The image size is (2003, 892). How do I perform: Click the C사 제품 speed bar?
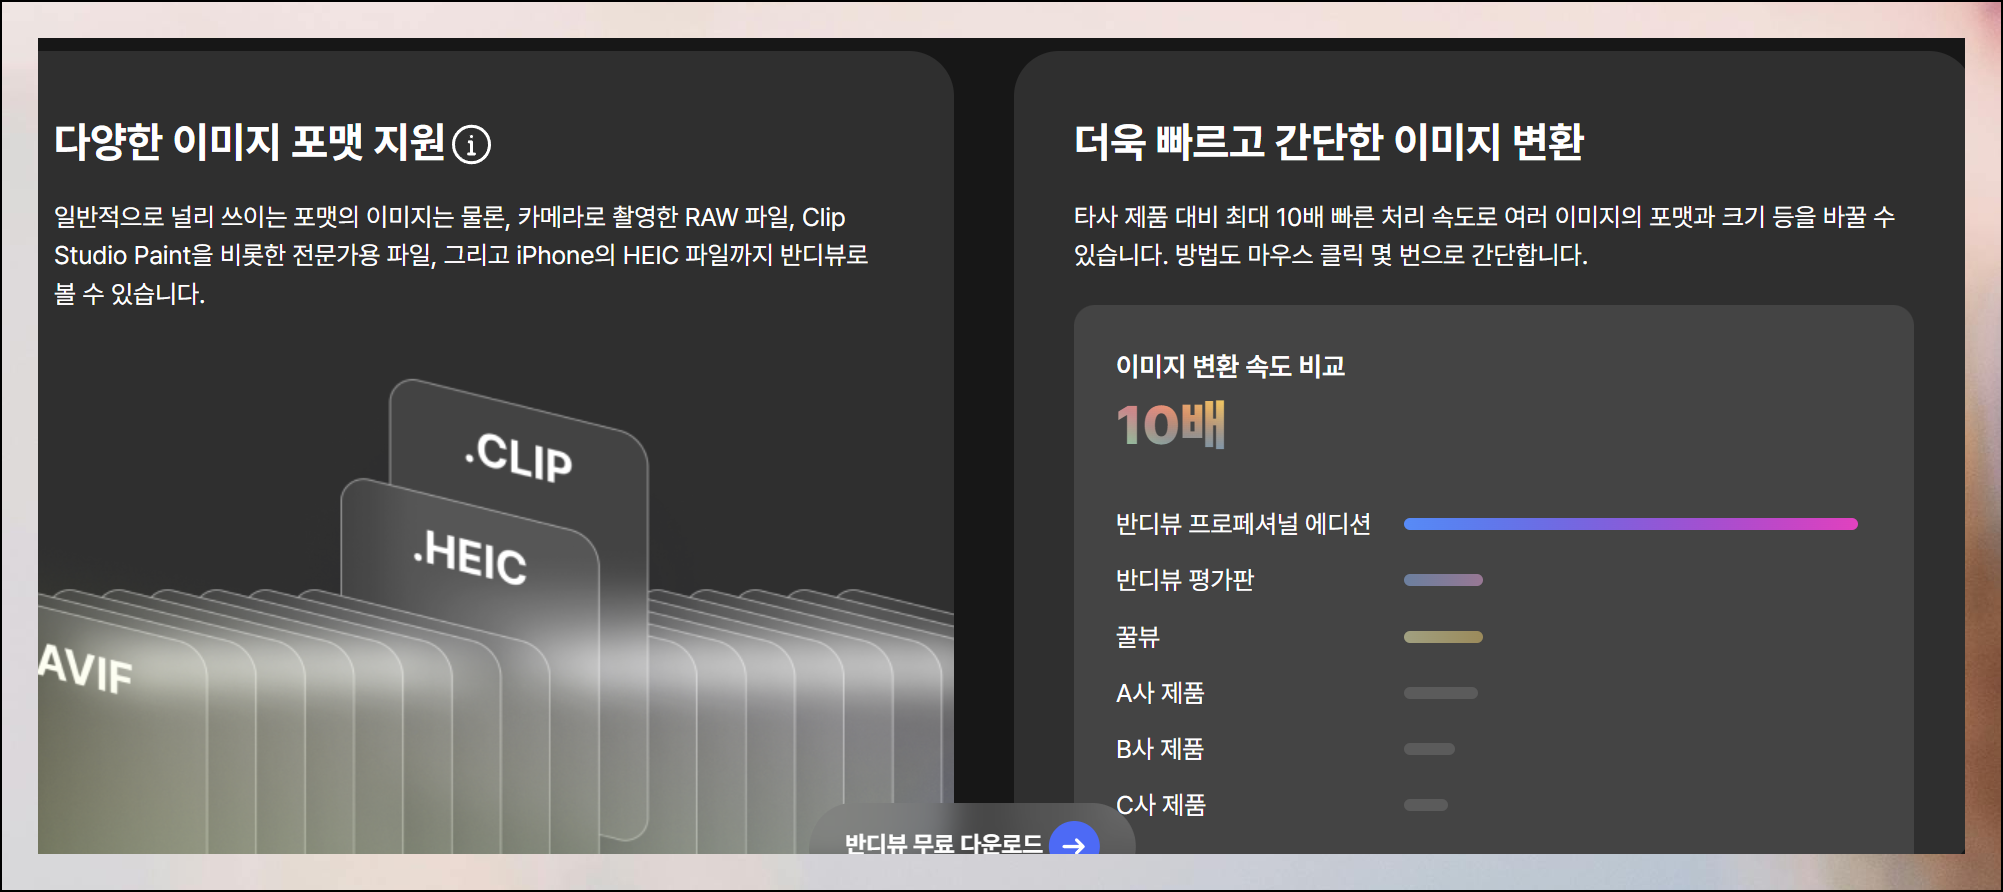click(x=1426, y=805)
